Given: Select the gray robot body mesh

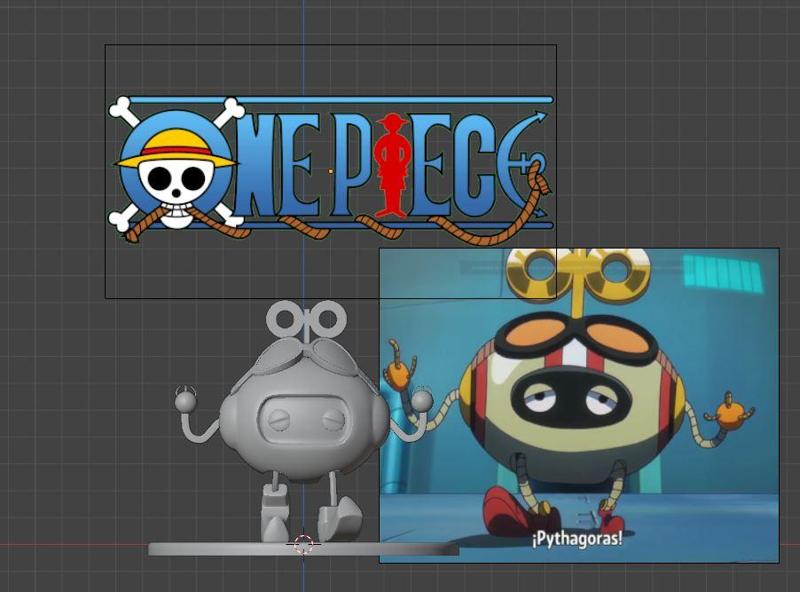Looking at the screenshot, I should (x=304, y=413).
